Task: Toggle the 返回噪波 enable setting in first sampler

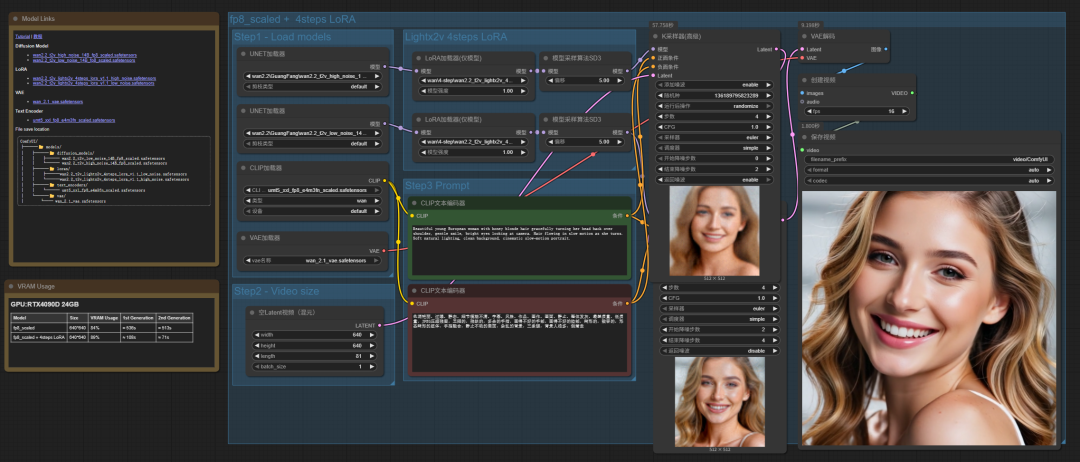Action: 716,180
